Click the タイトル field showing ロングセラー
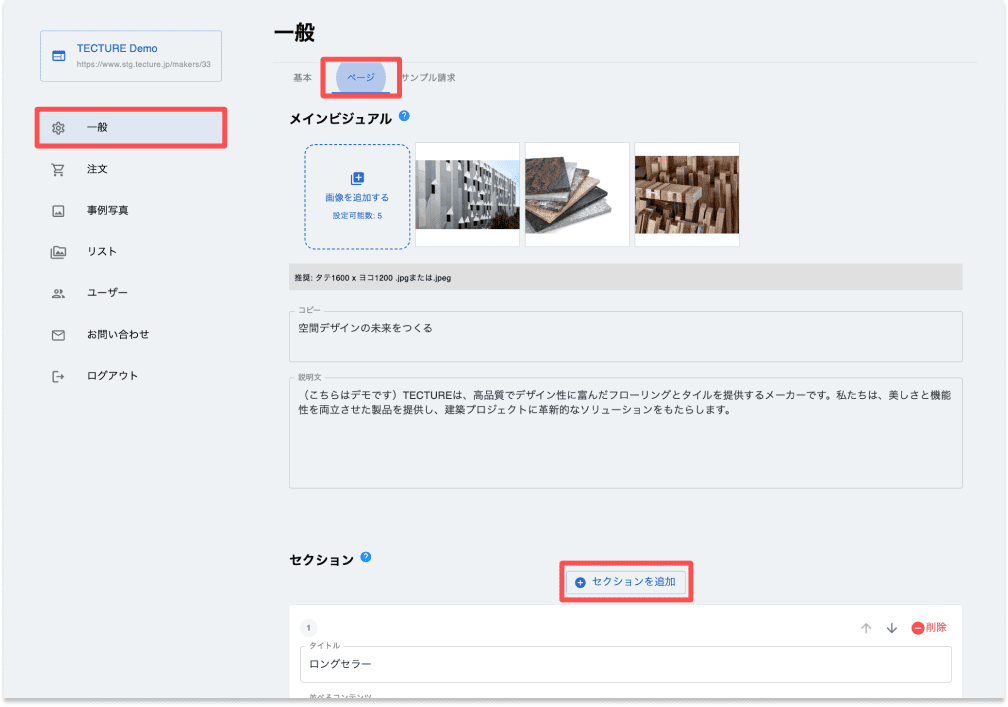The image size is (1008, 707). [x=627, y=664]
